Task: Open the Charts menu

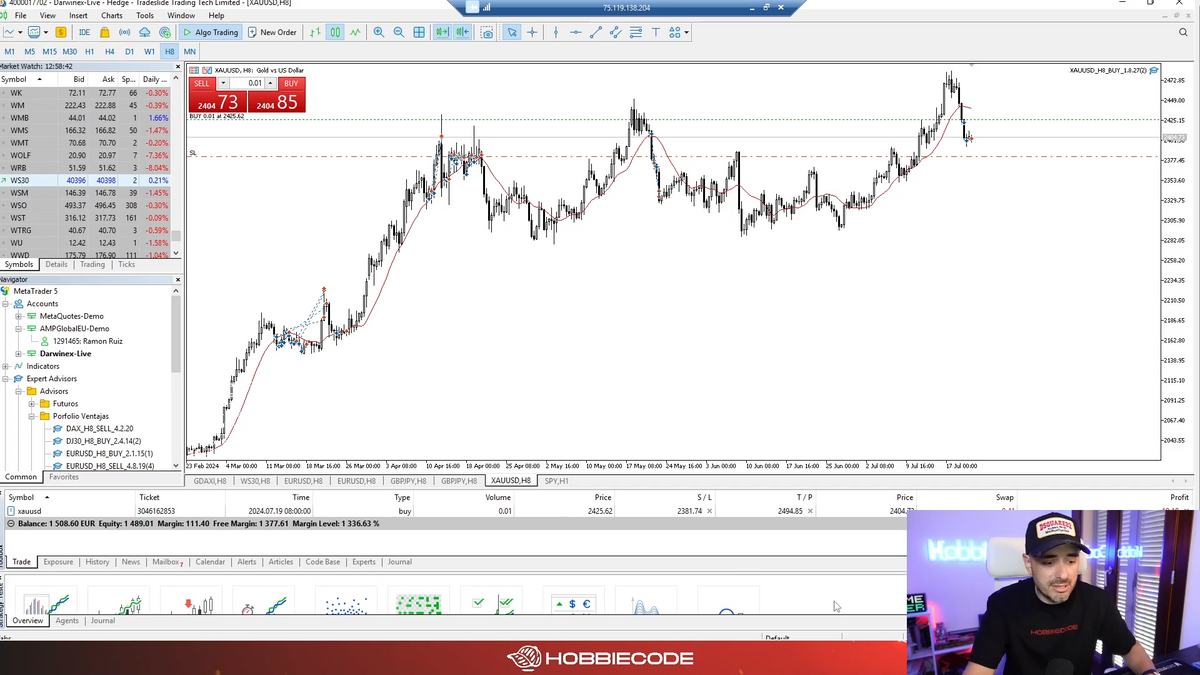Action: (112, 16)
